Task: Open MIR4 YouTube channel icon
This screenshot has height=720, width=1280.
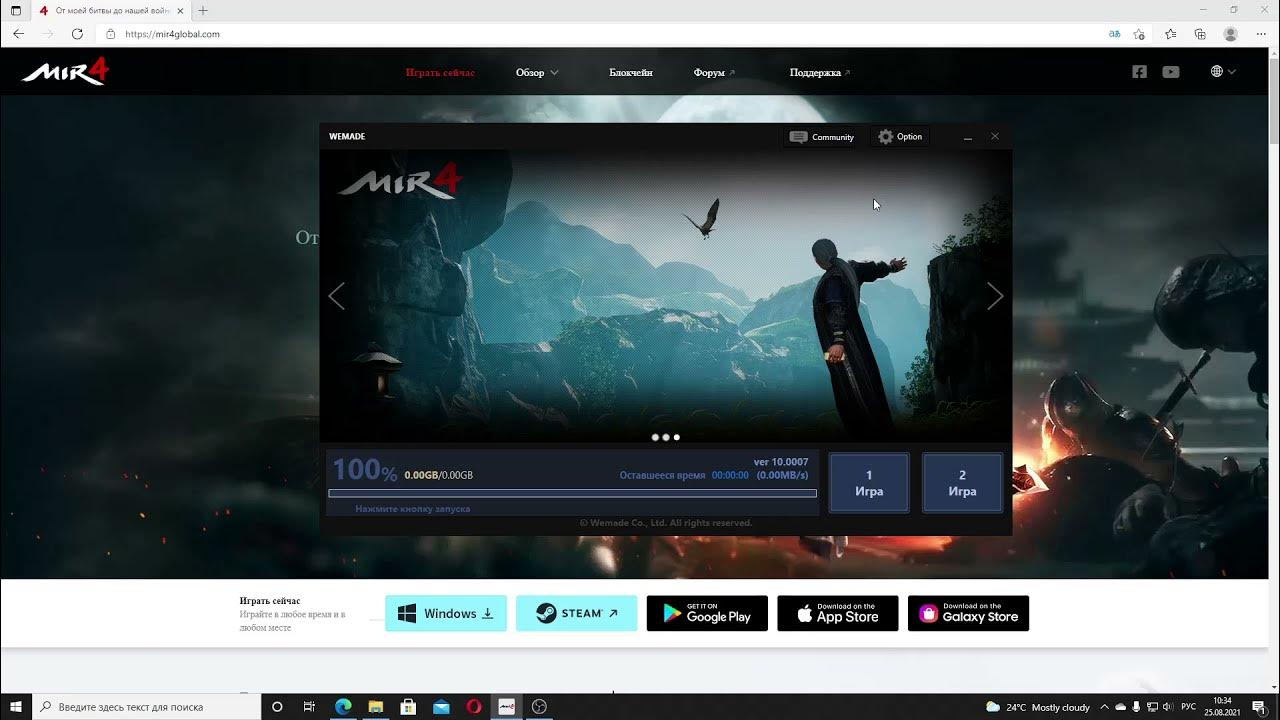Action: pos(1171,72)
